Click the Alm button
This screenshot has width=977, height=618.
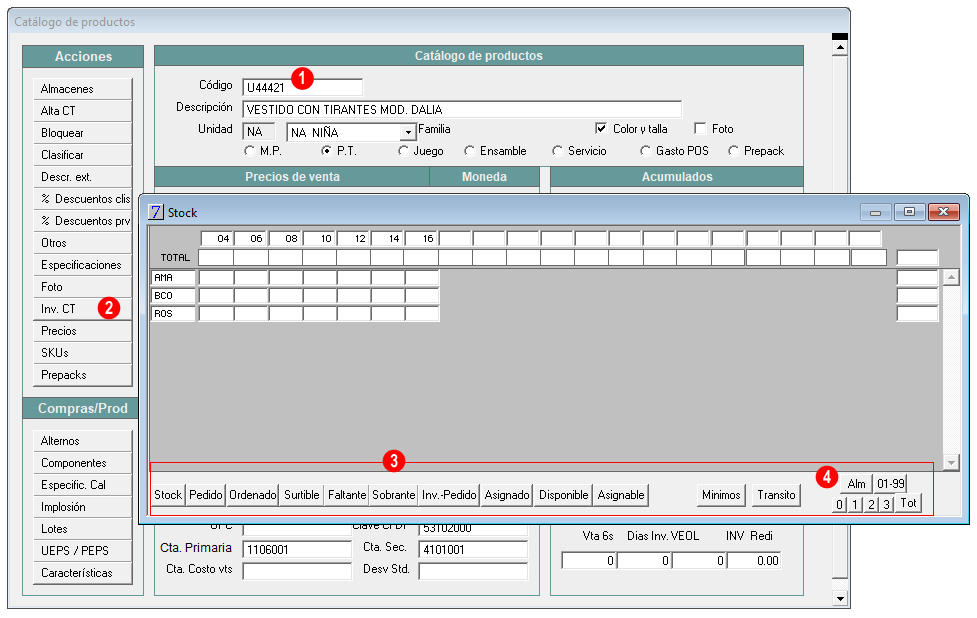856,484
